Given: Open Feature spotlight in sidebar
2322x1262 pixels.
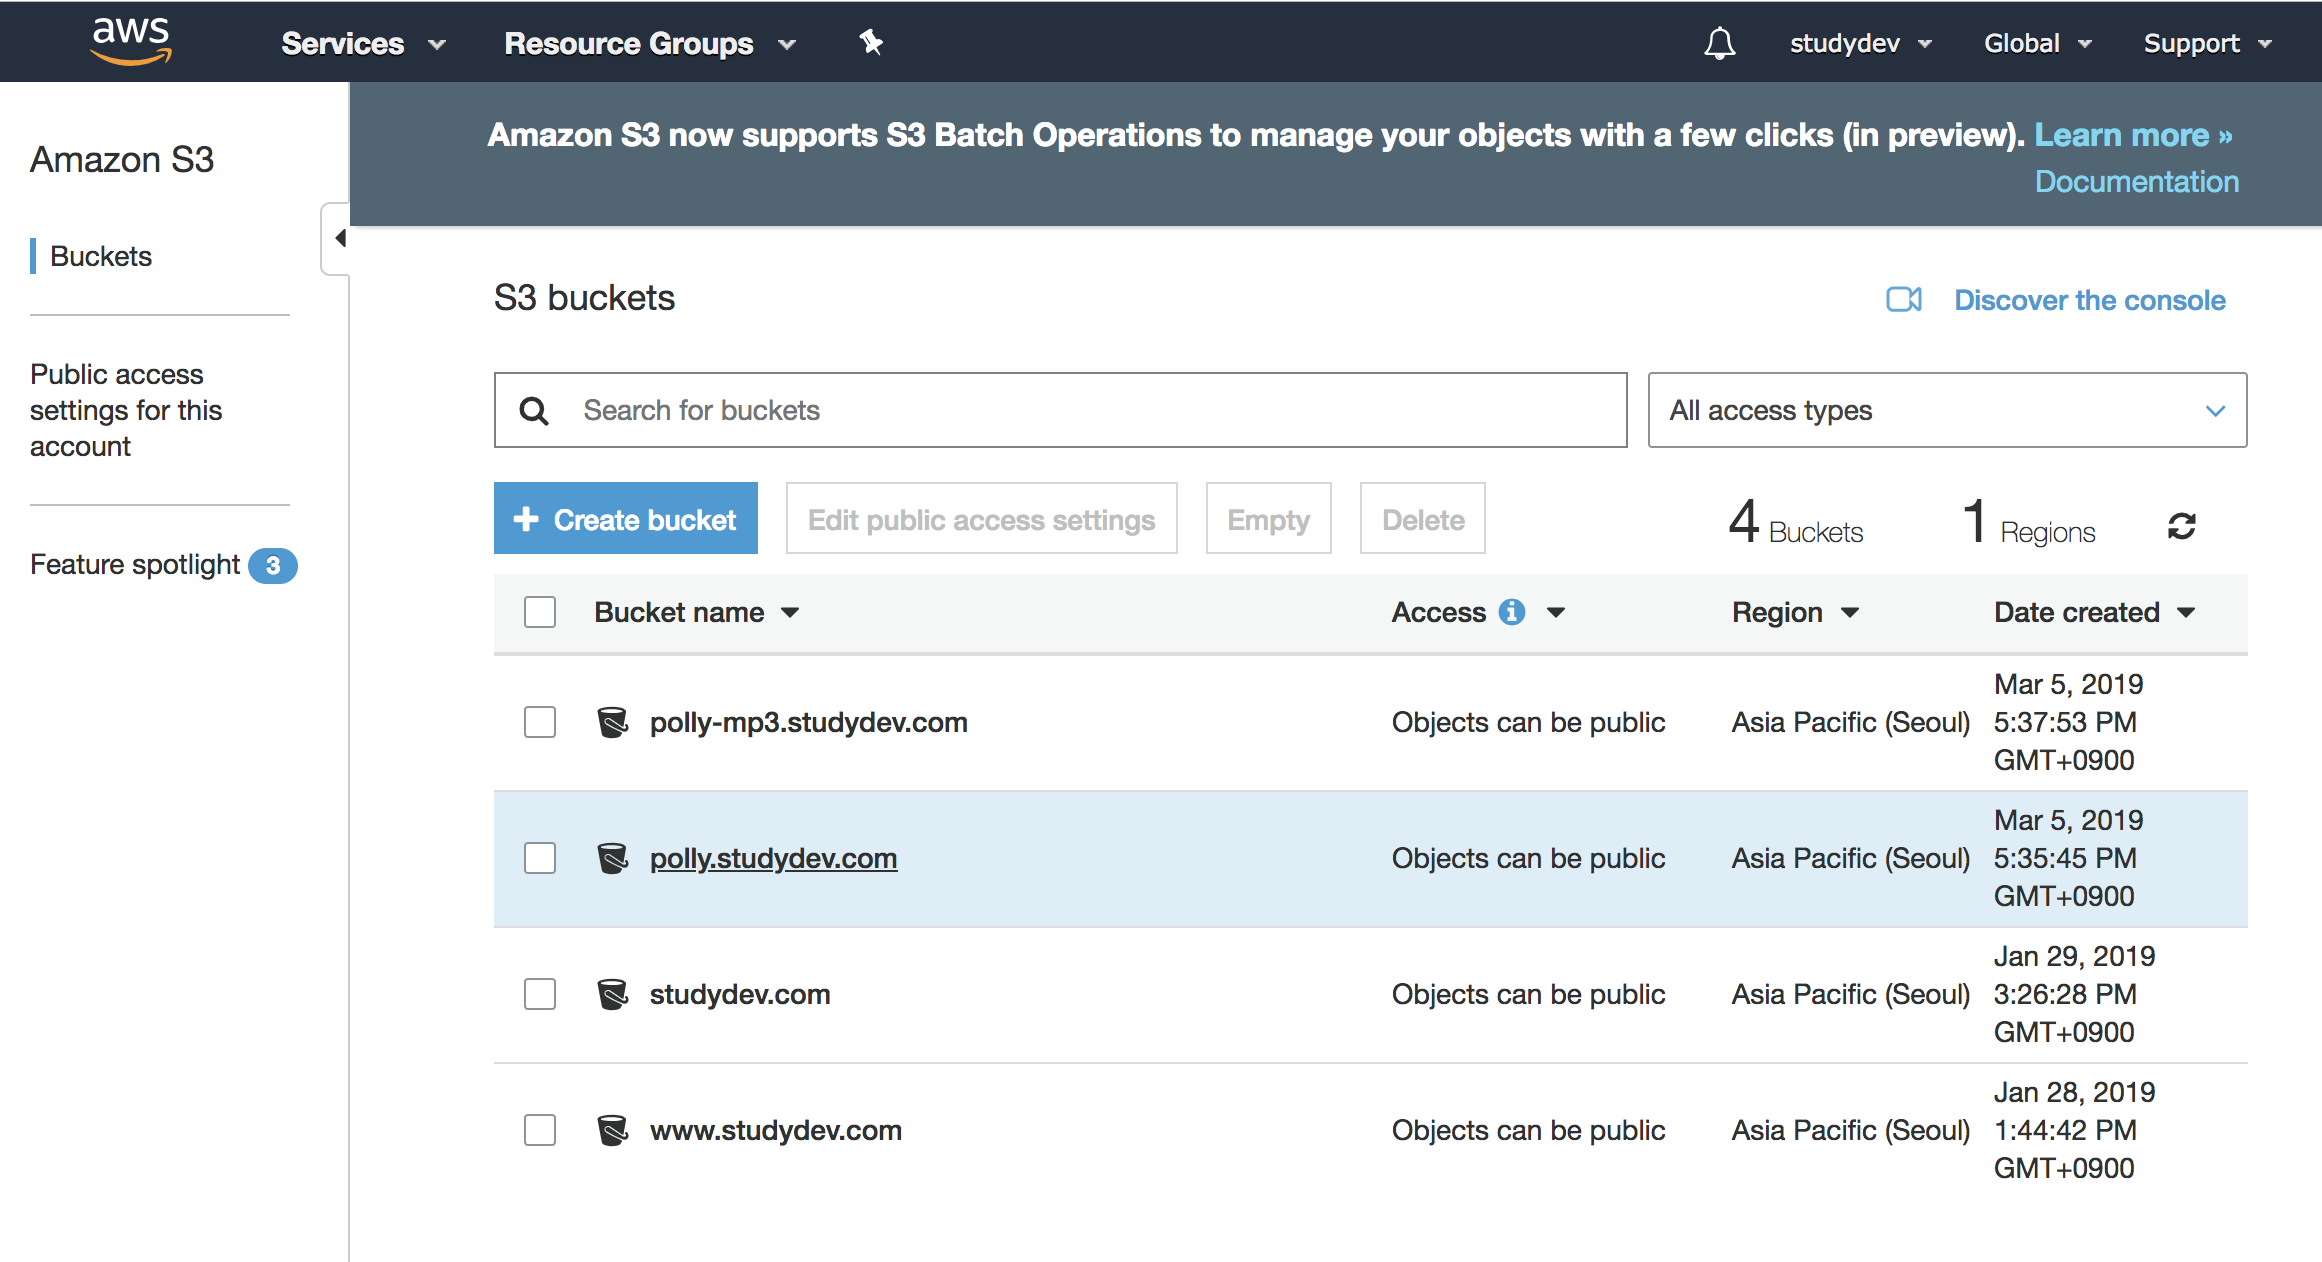Looking at the screenshot, I should point(135,565).
